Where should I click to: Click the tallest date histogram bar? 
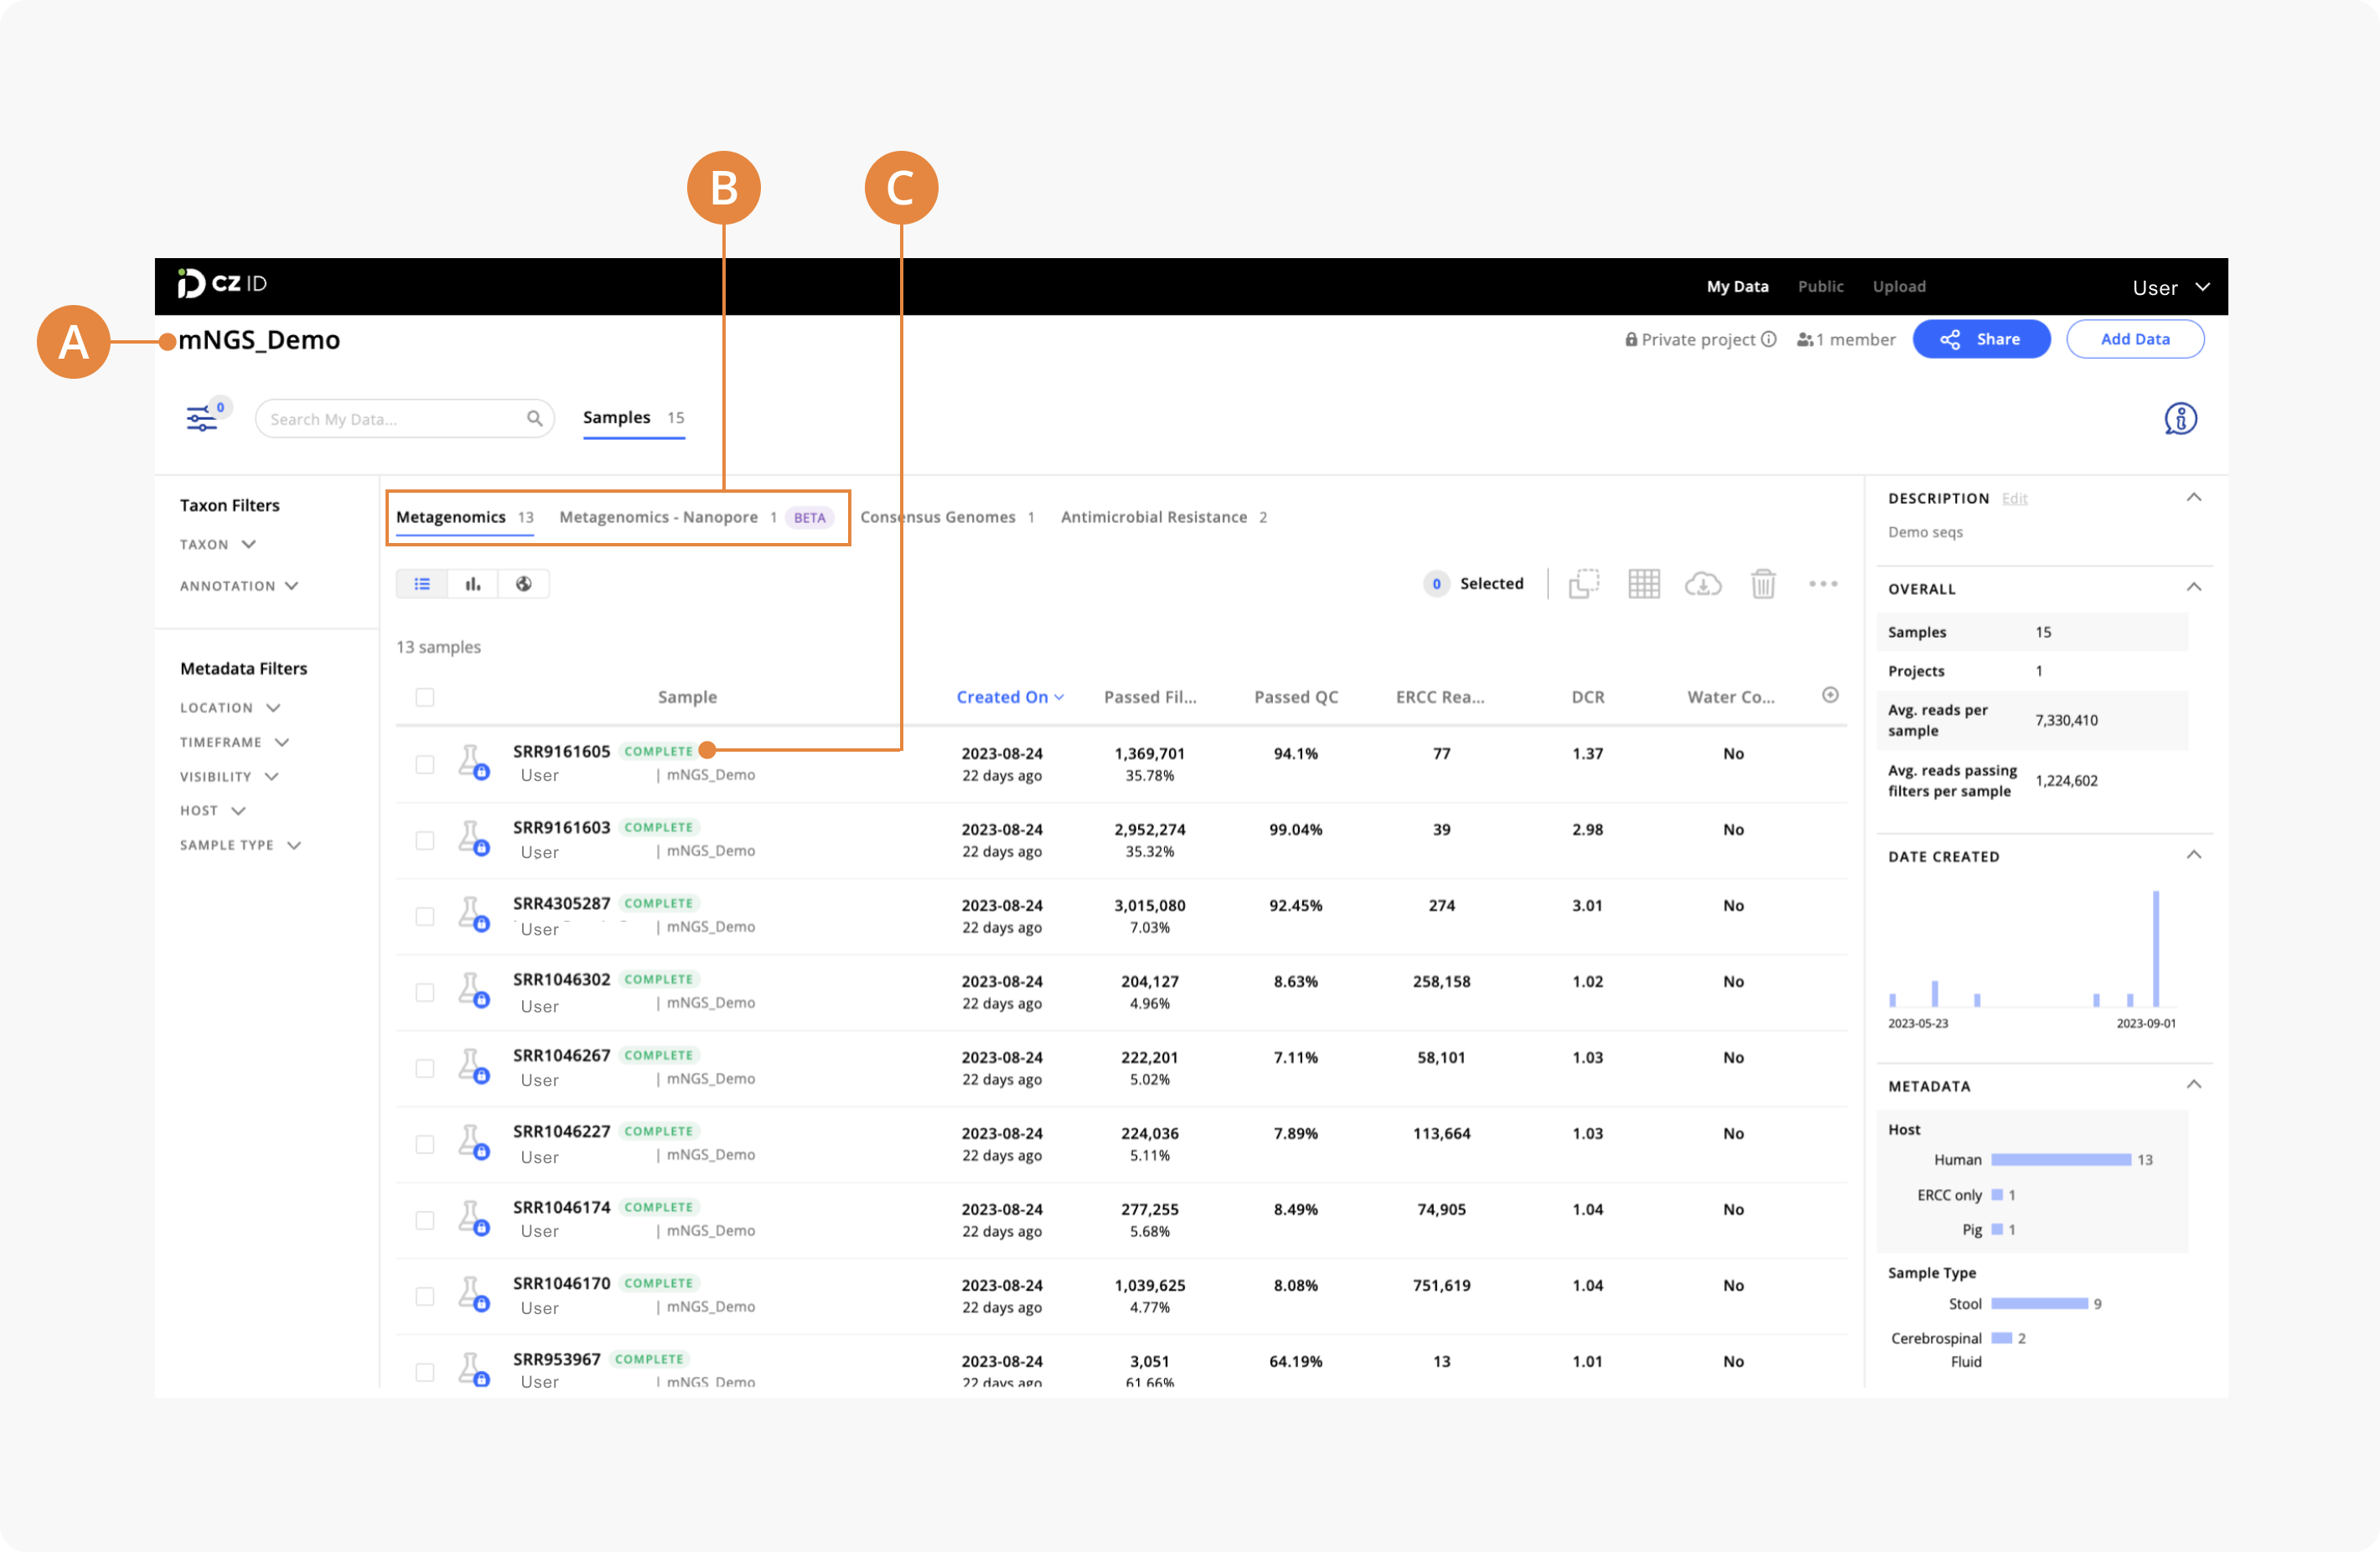click(2156, 948)
